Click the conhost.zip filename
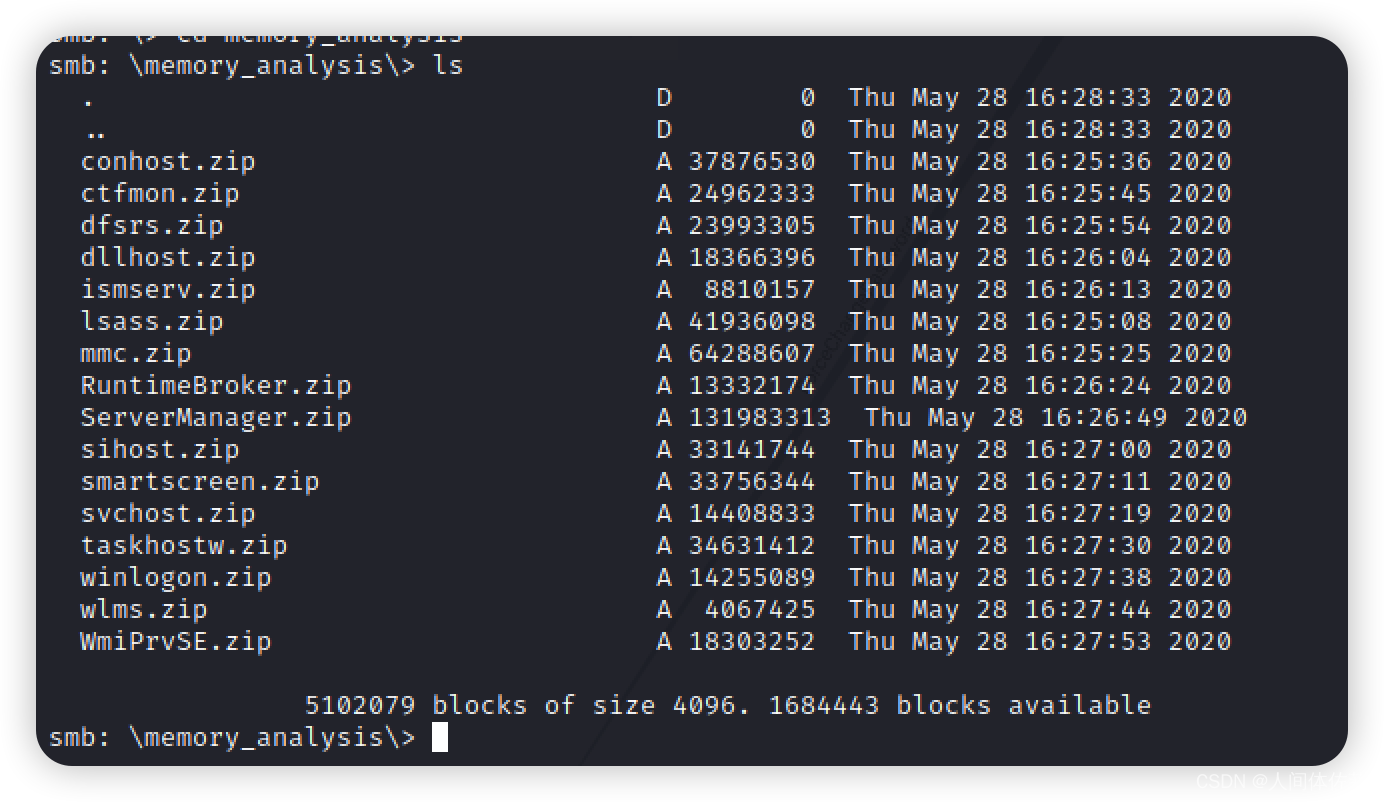The width and height of the screenshot is (1384, 802). coord(168,161)
